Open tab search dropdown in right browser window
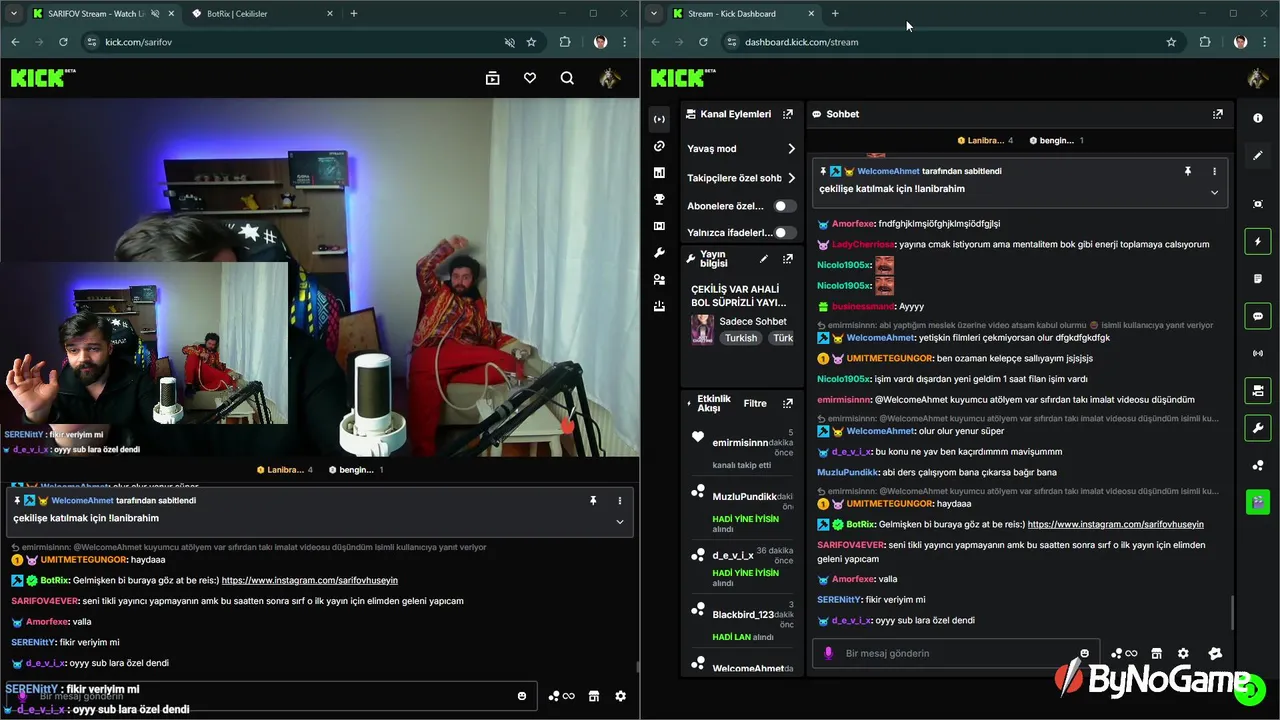 click(653, 14)
